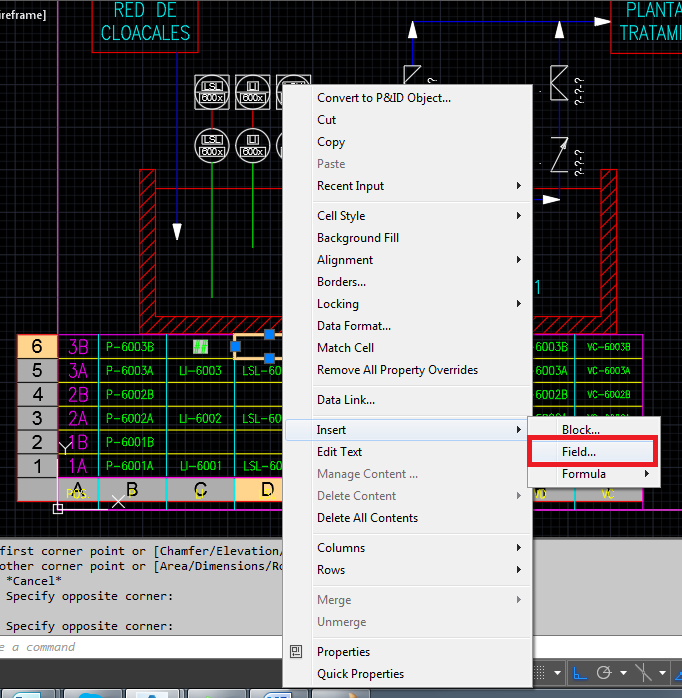Click the Properties palette icon in context menu
Screen dimensions: 682x698
(x=296, y=652)
